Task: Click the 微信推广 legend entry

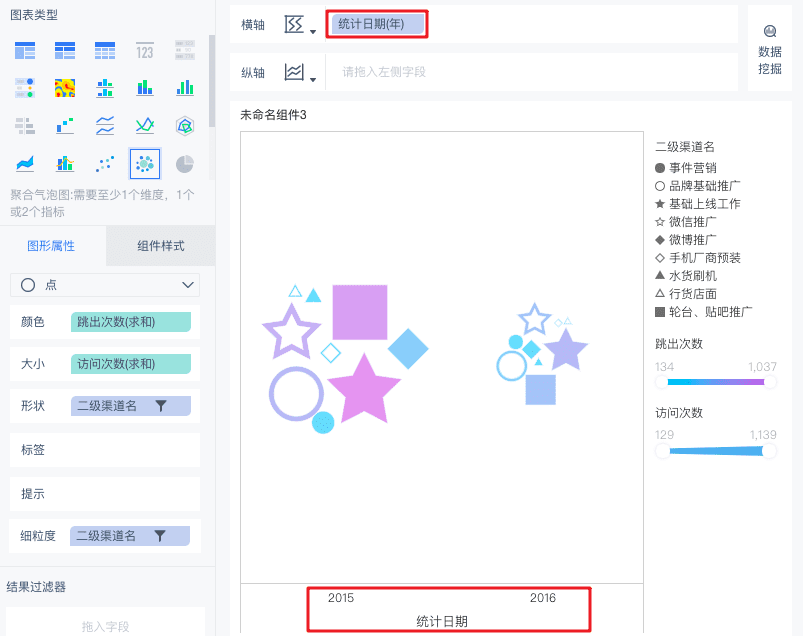Action: [x=686, y=222]
